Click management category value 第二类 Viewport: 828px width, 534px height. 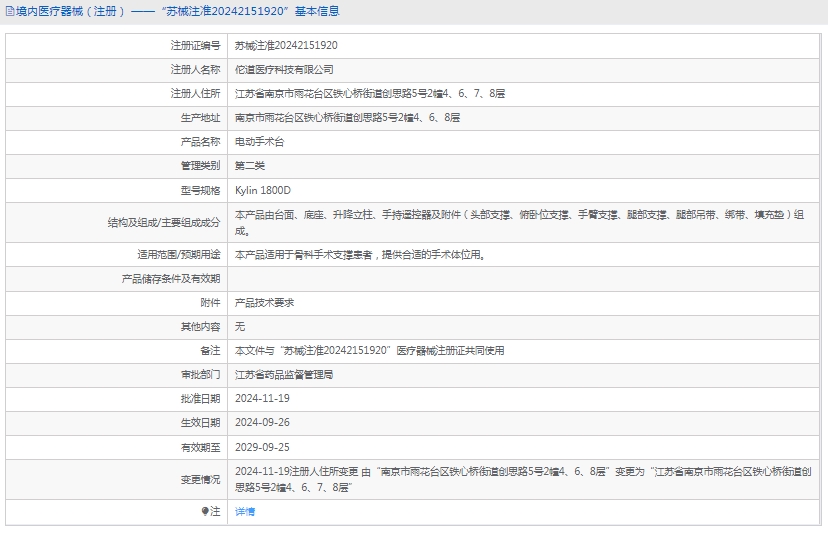pos(250,166)
